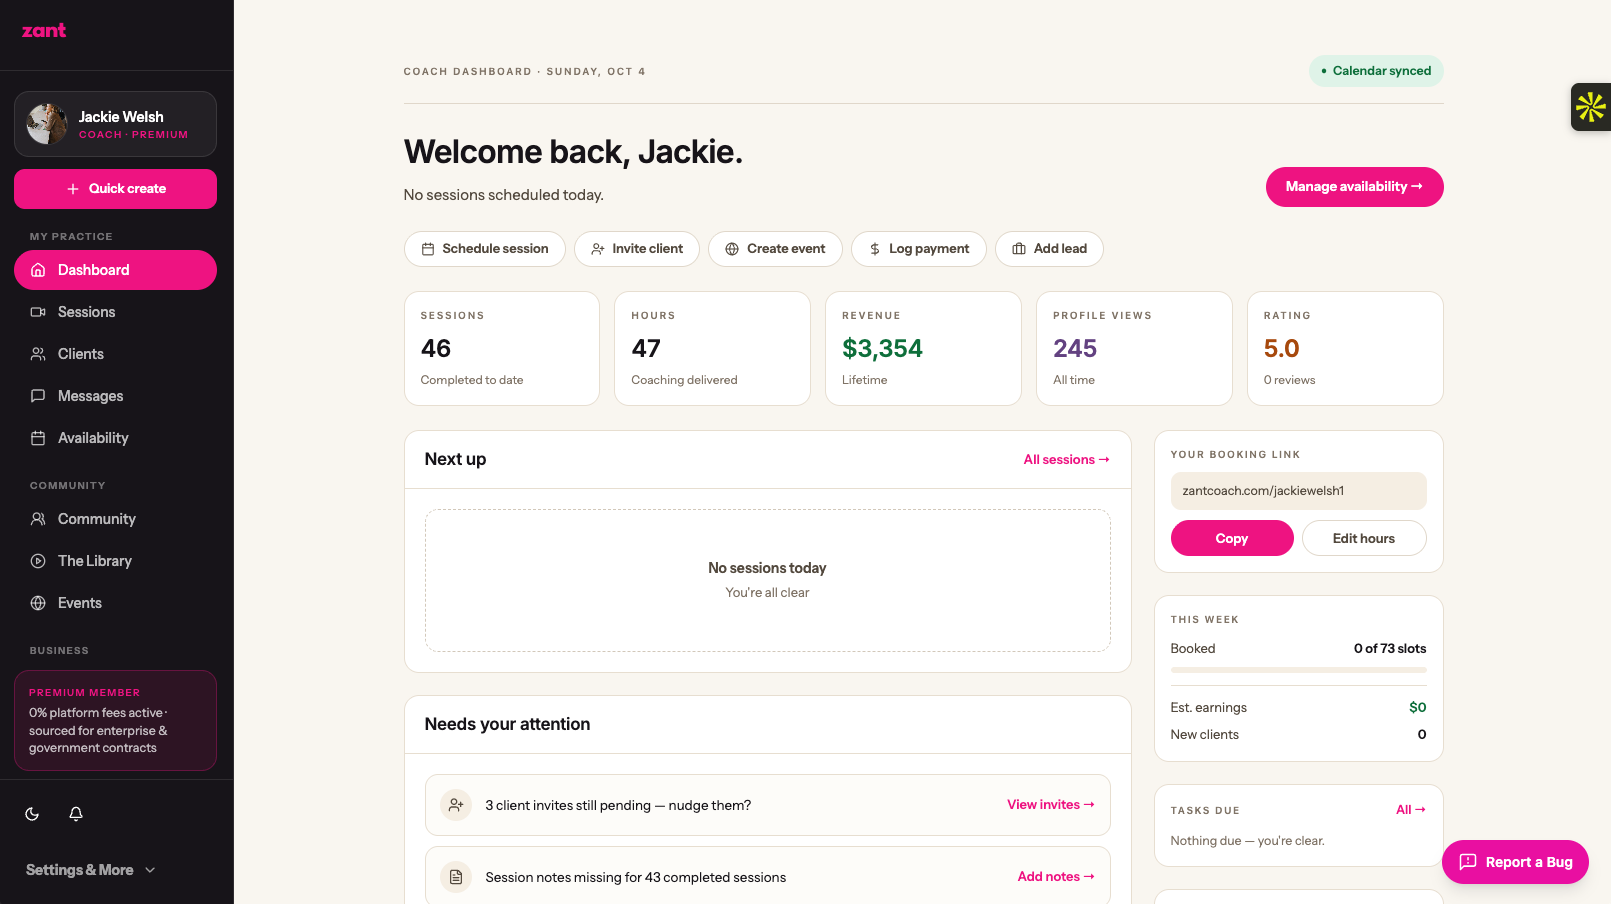Open the Sessions 46 stat card

[x=502, y=348]
